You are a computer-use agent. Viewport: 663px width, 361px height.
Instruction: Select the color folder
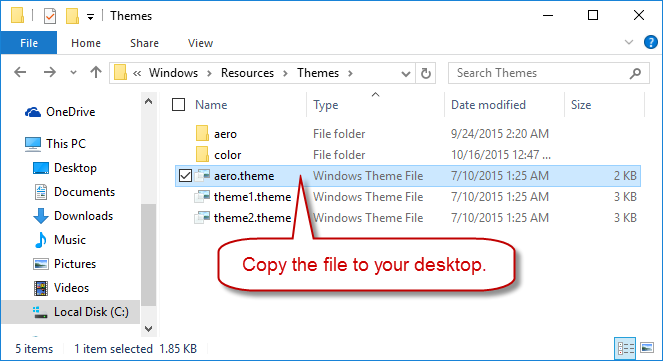[x=227, y=155]
